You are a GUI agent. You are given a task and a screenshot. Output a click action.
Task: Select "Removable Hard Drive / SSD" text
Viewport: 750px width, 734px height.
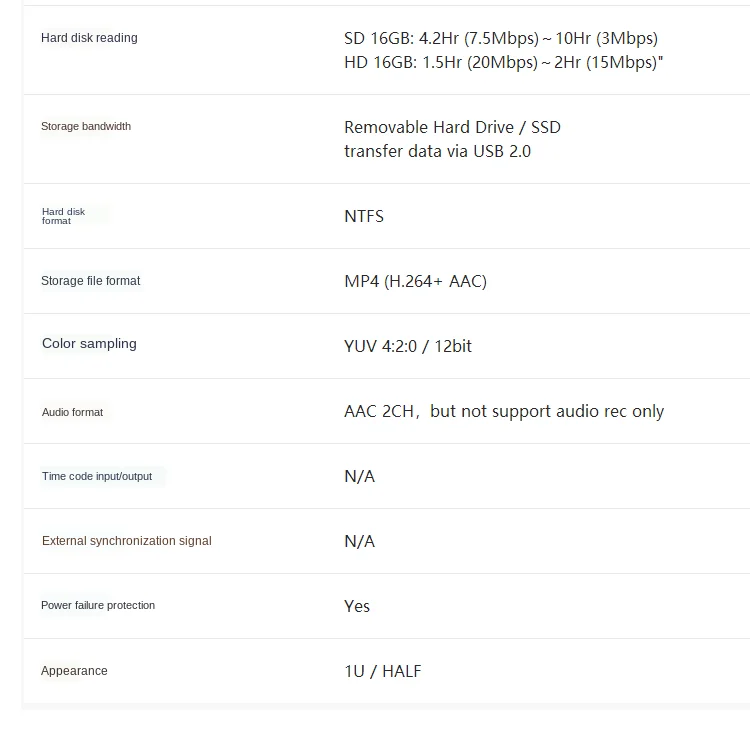click(452, 127)
